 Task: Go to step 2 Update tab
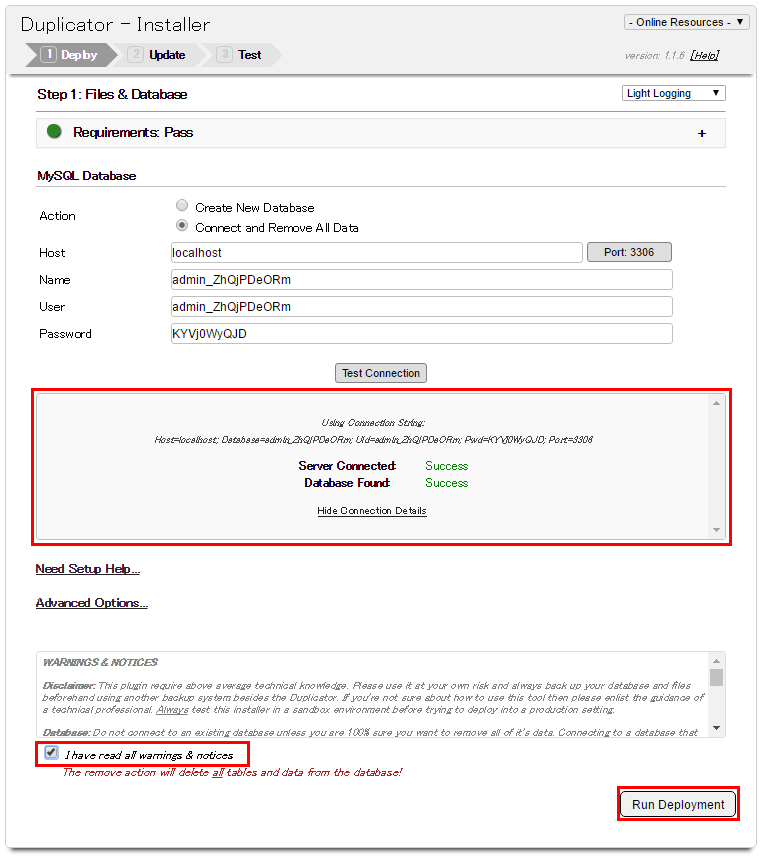tap(161, 55)
